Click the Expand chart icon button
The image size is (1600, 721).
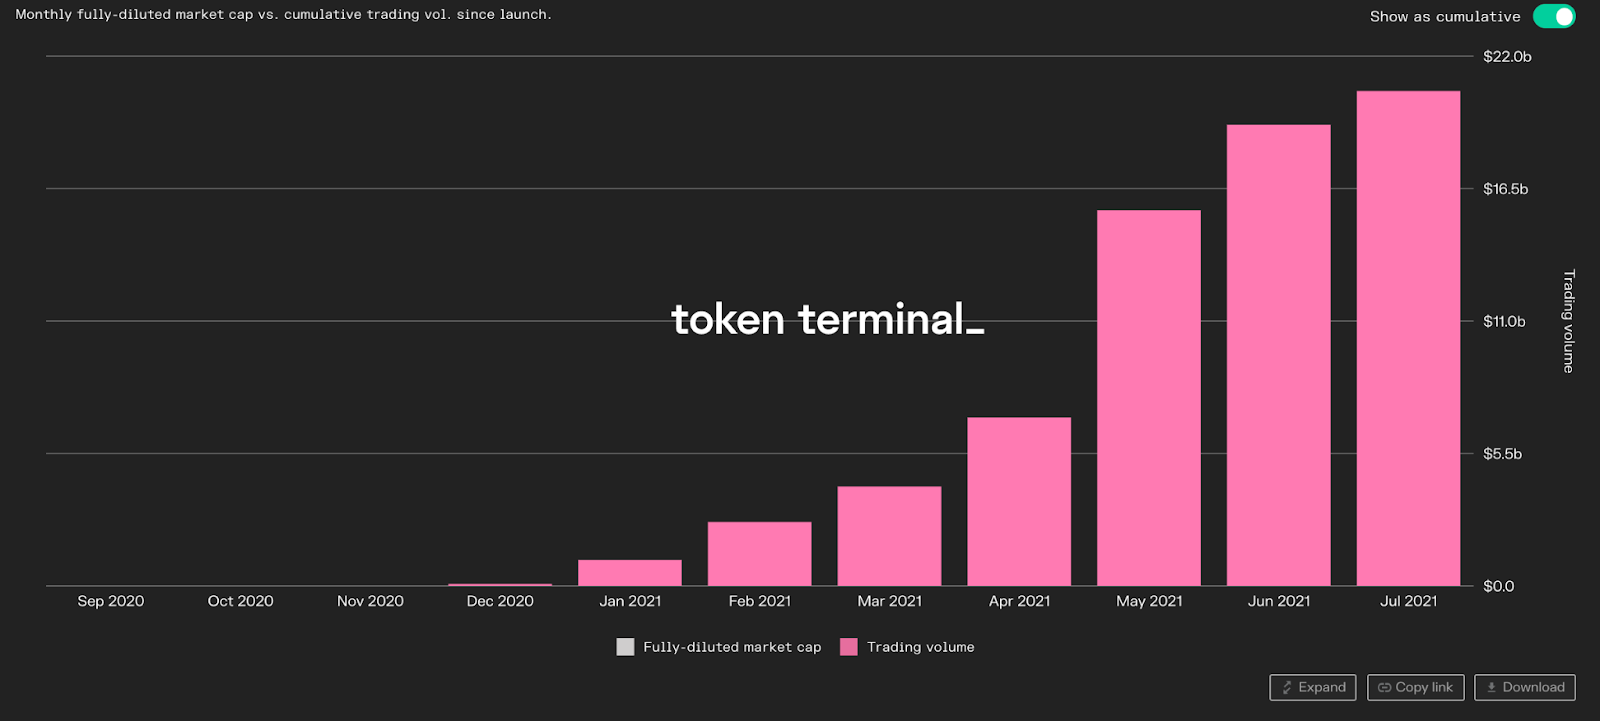point(1288,688)
